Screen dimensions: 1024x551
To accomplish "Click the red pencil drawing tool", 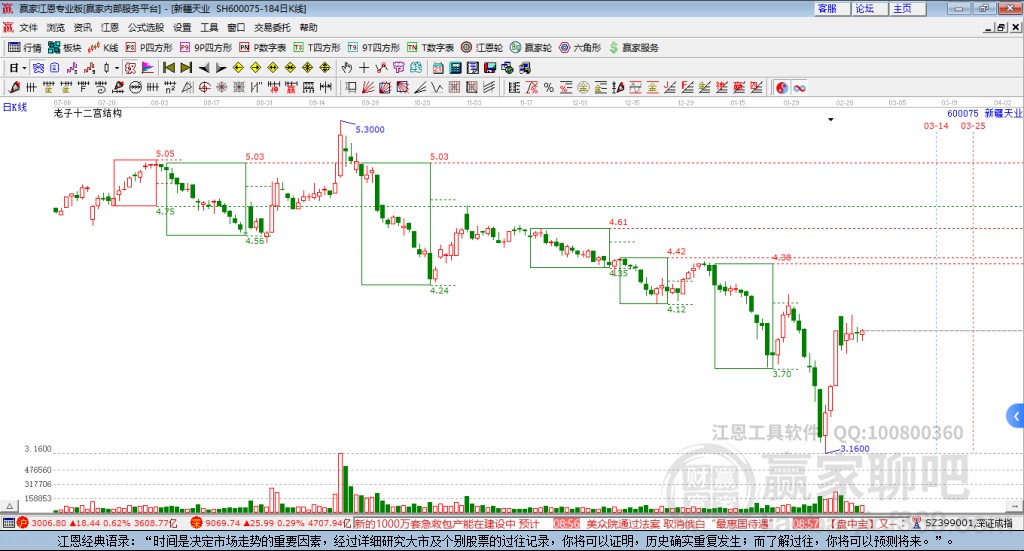I will coord(14,87).
